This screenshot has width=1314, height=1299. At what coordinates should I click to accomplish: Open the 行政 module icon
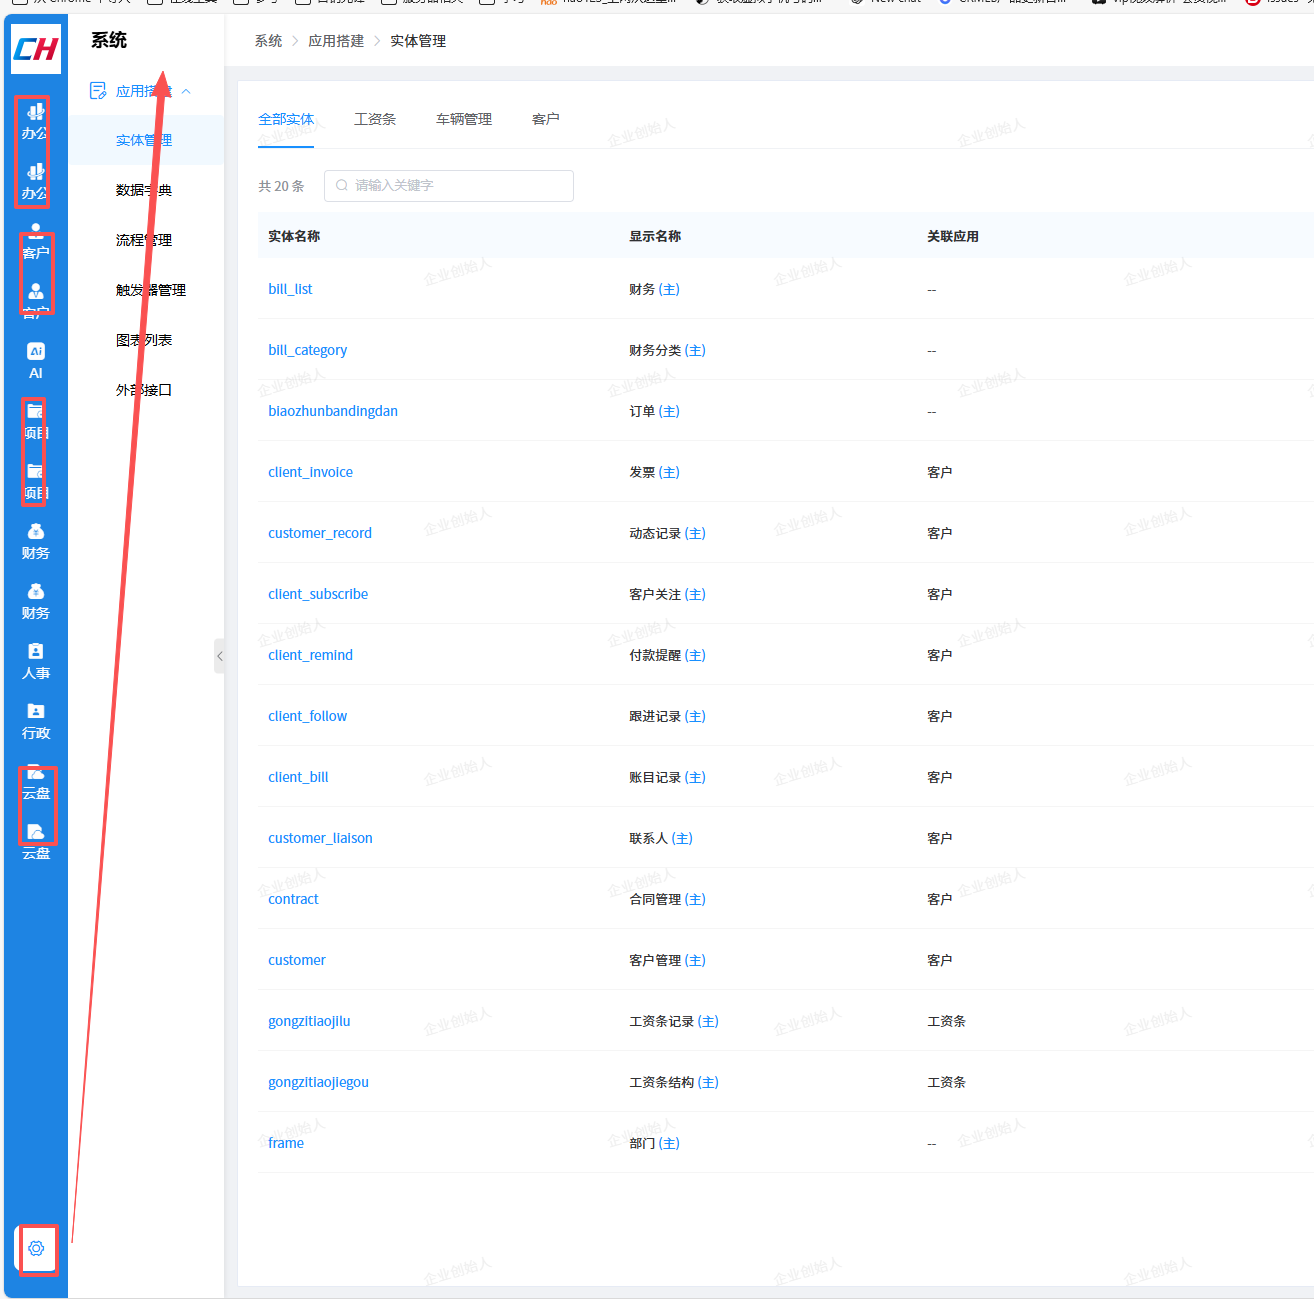36,720
